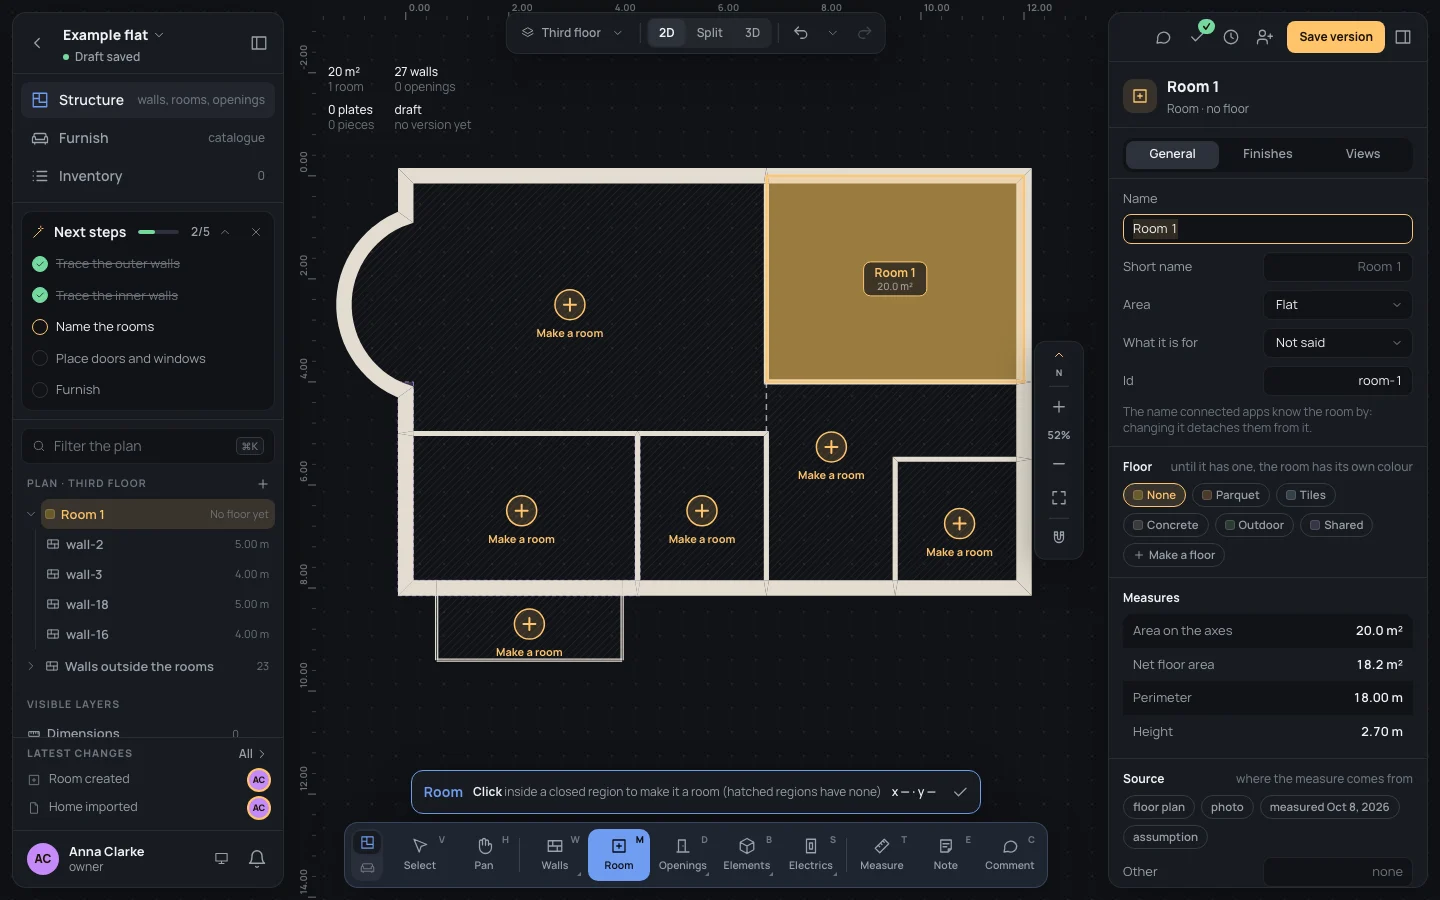Click the Save version button

coord(1336,37)
